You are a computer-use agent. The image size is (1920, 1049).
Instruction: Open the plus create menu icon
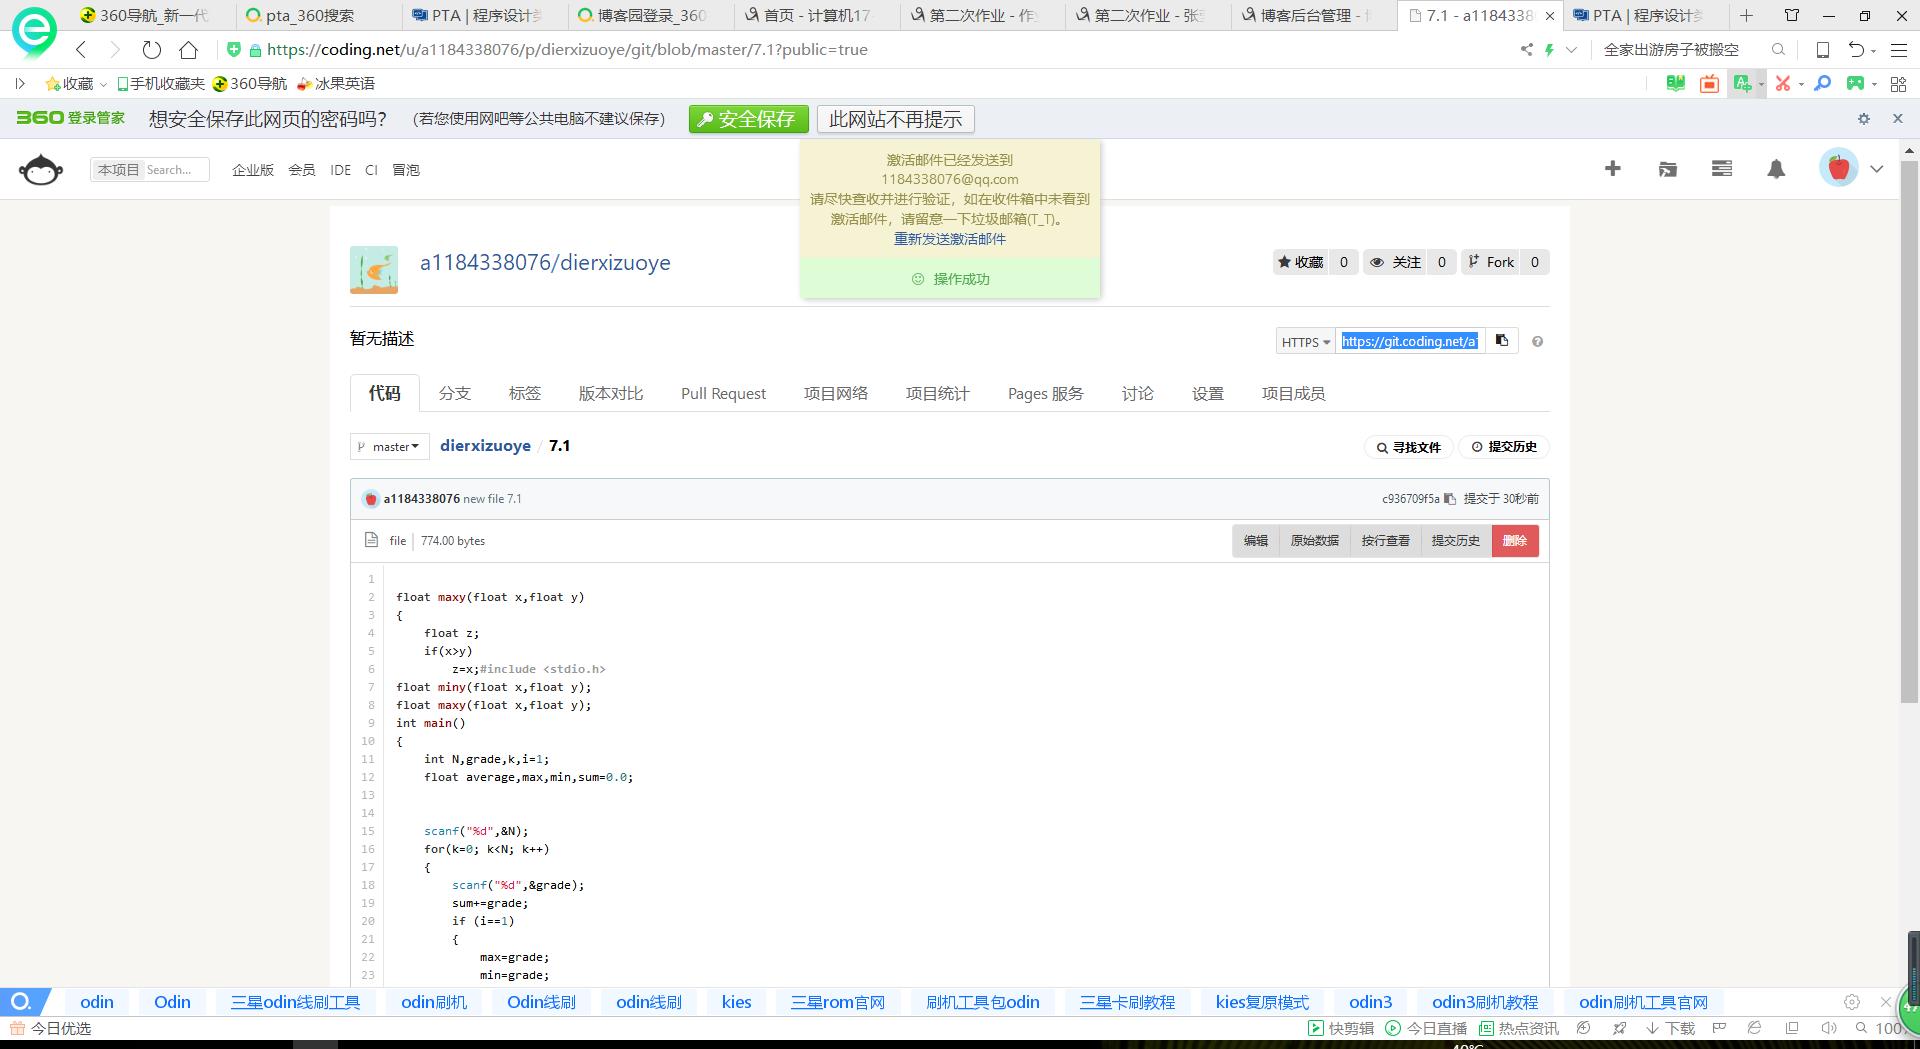(x=1612, y=169)
